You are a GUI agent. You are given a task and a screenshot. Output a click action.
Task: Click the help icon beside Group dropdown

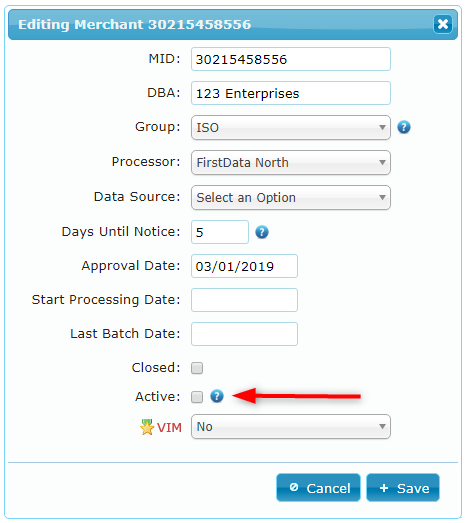click(404, 127)
